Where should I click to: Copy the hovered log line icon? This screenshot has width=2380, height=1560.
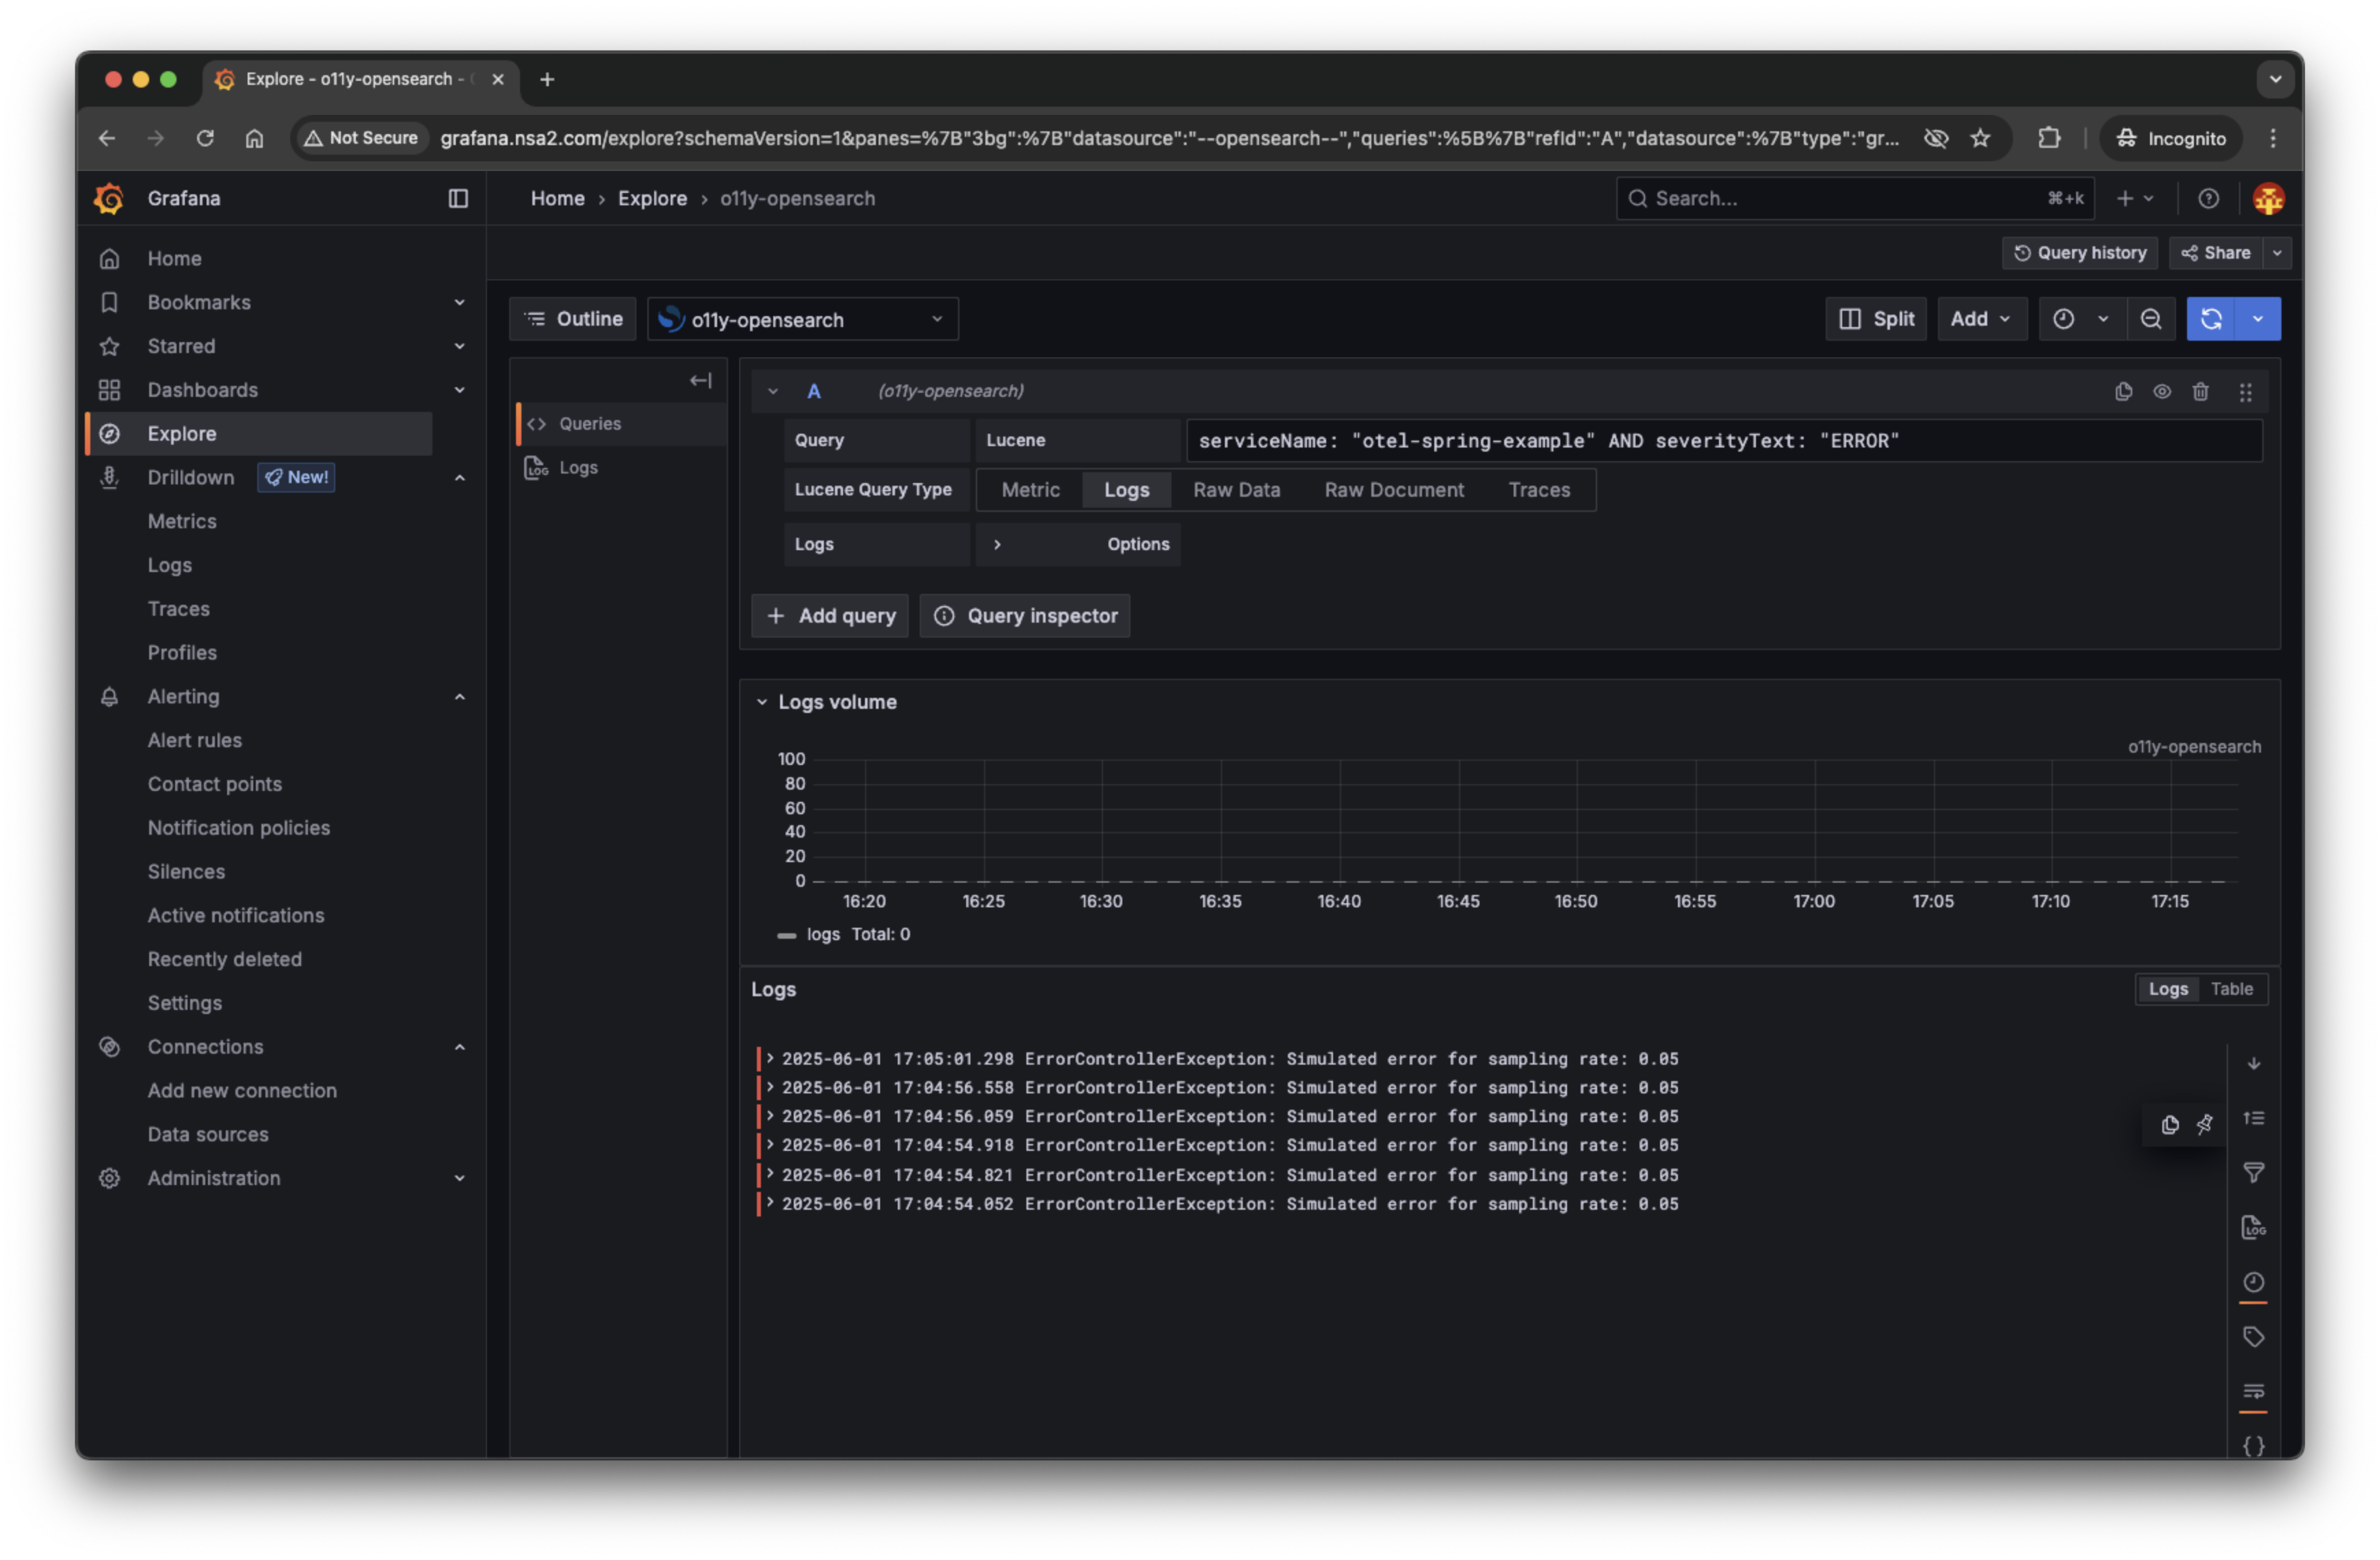[2169, 1125]
